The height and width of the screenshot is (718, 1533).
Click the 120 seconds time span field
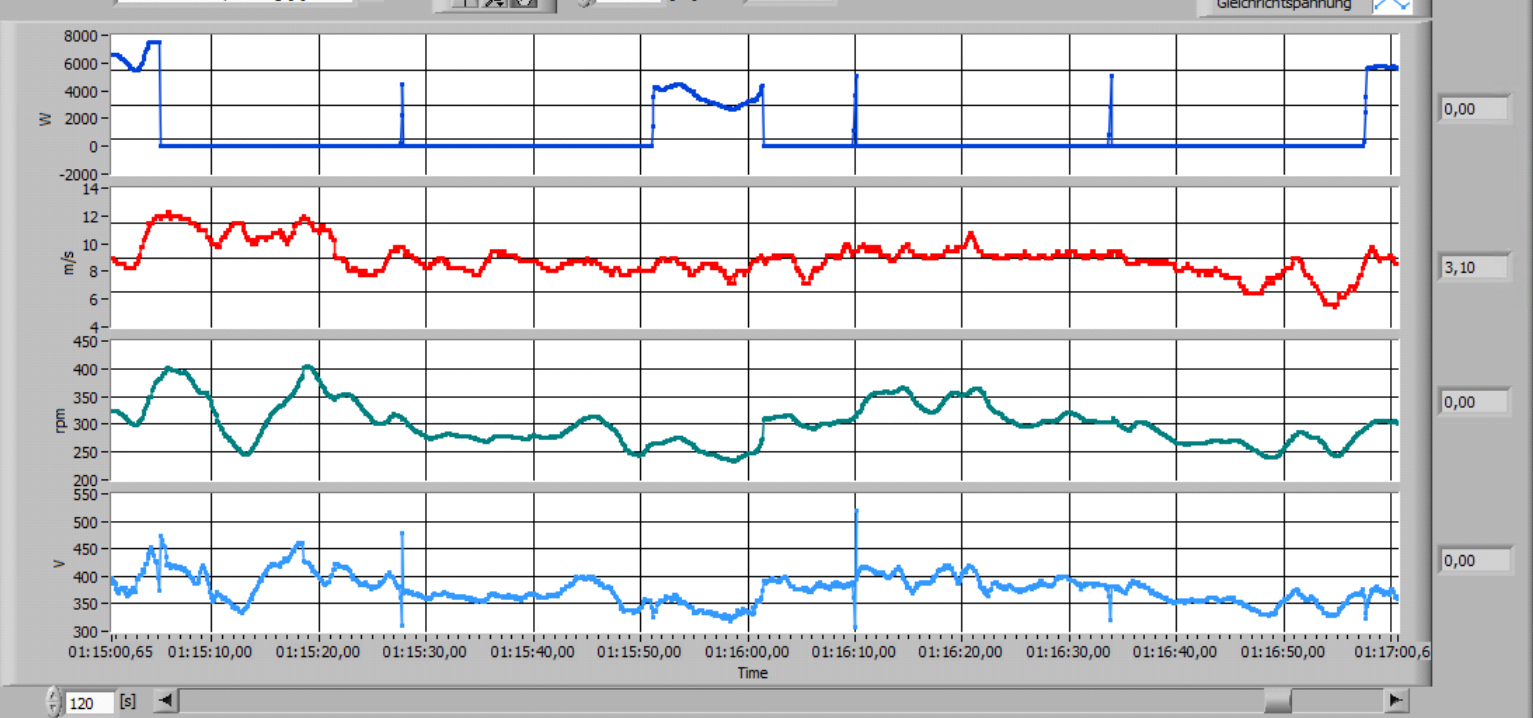pos(88,703)
